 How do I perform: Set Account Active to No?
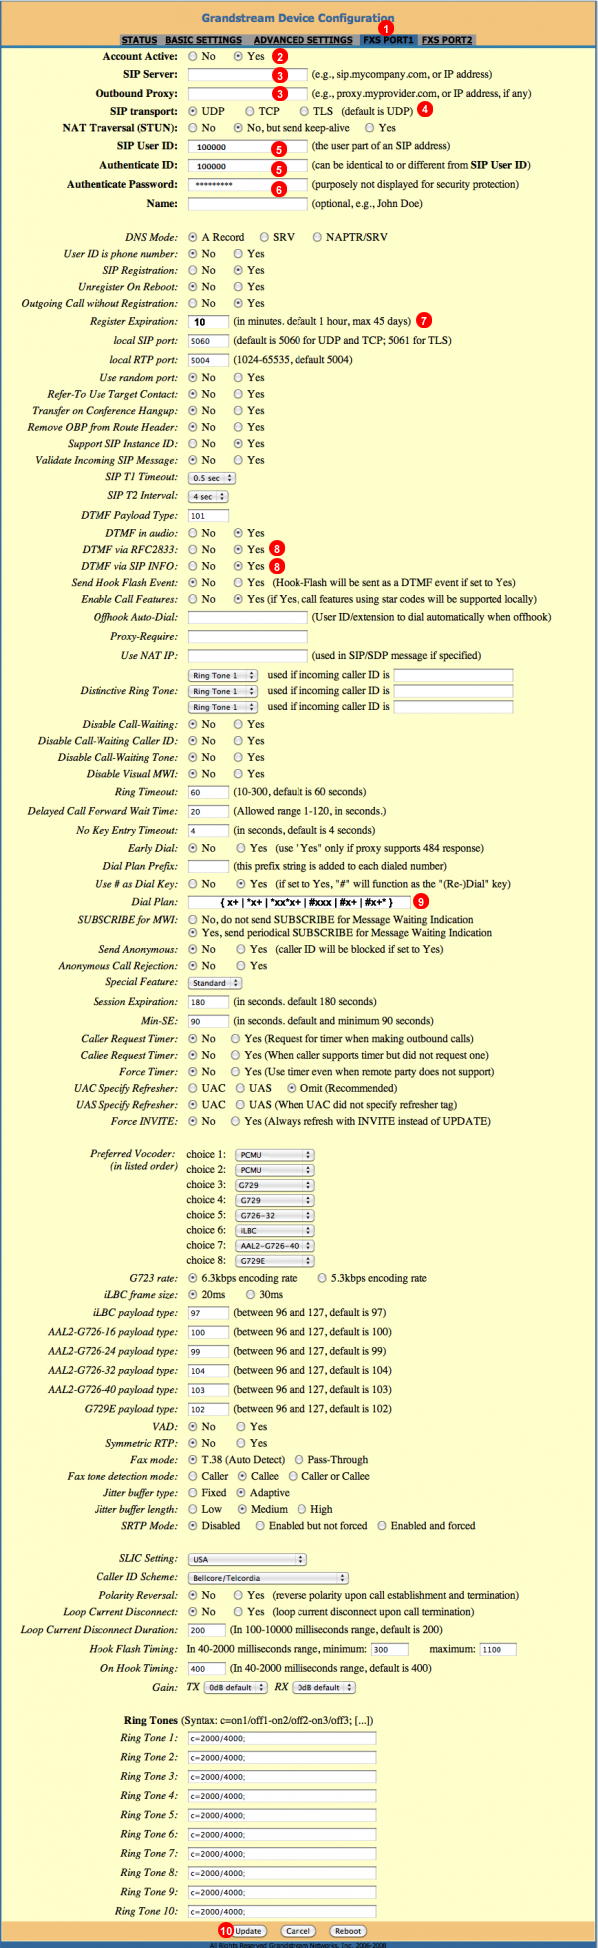pyautogui.click(x=193, y=57)
